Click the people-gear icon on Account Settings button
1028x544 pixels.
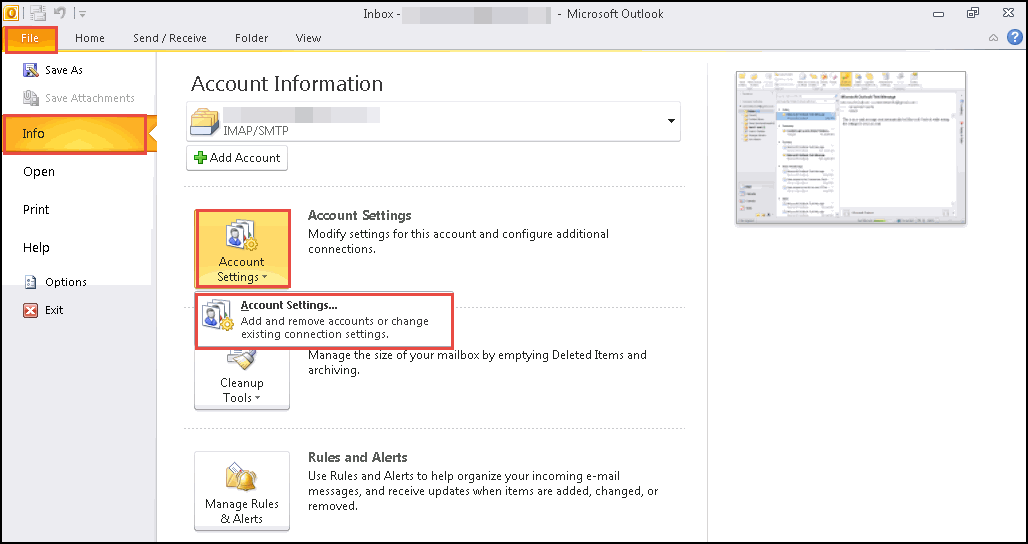(241, 237)
